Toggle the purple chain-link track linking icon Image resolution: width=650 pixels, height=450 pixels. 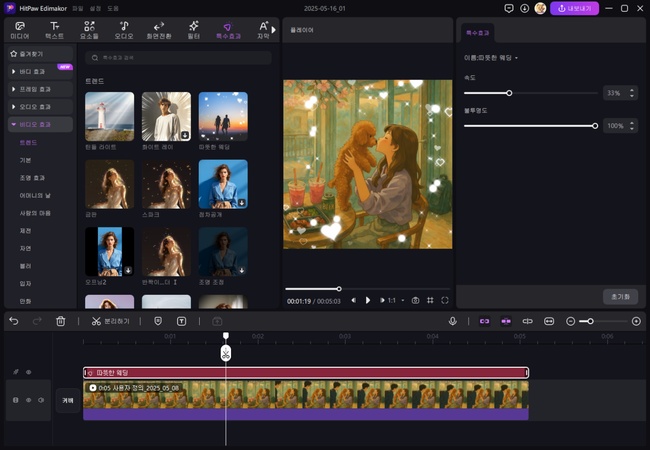(x=484, y=321)
